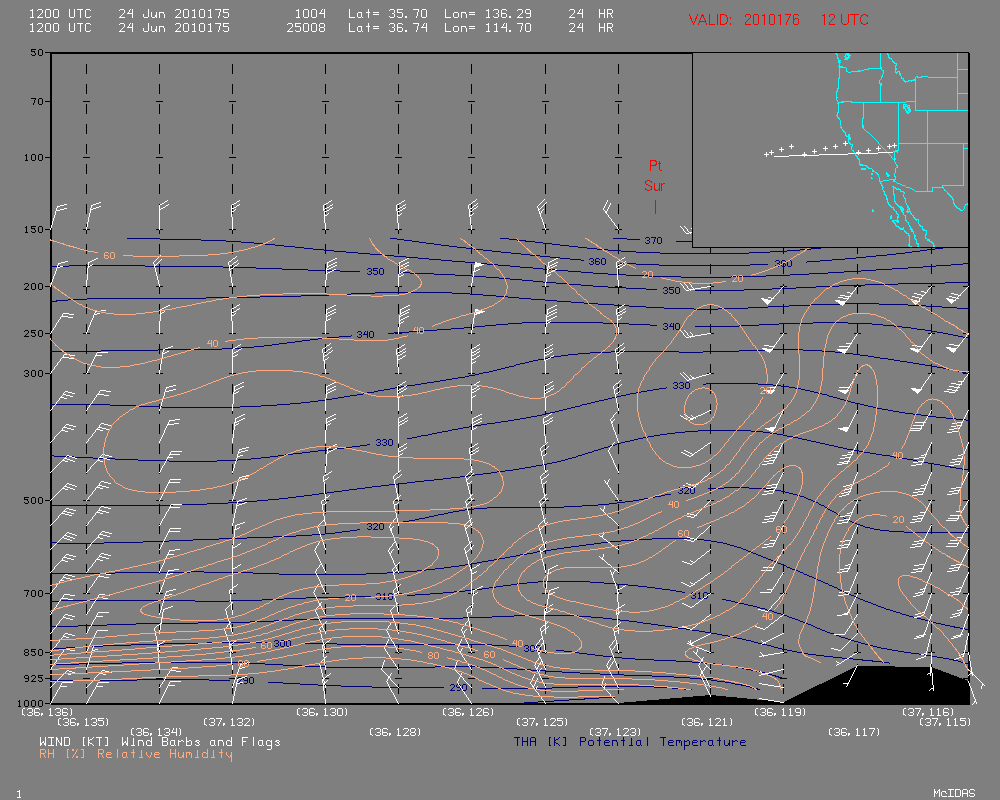Click the 500 pressure level axis label

(x=36, y=501)
